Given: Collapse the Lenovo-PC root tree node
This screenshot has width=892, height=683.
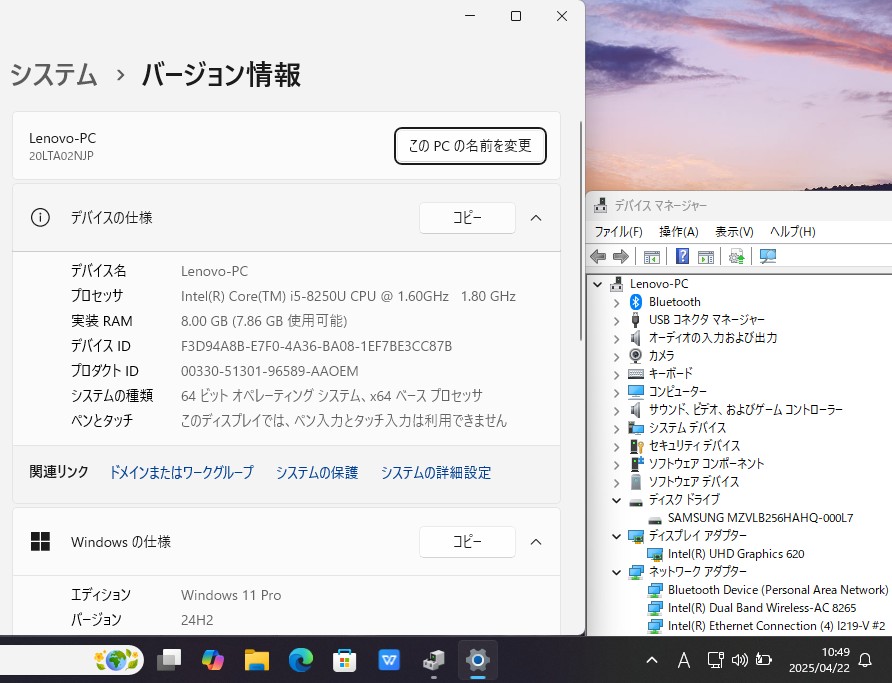Looking at the screenshot, I should 597,284.
